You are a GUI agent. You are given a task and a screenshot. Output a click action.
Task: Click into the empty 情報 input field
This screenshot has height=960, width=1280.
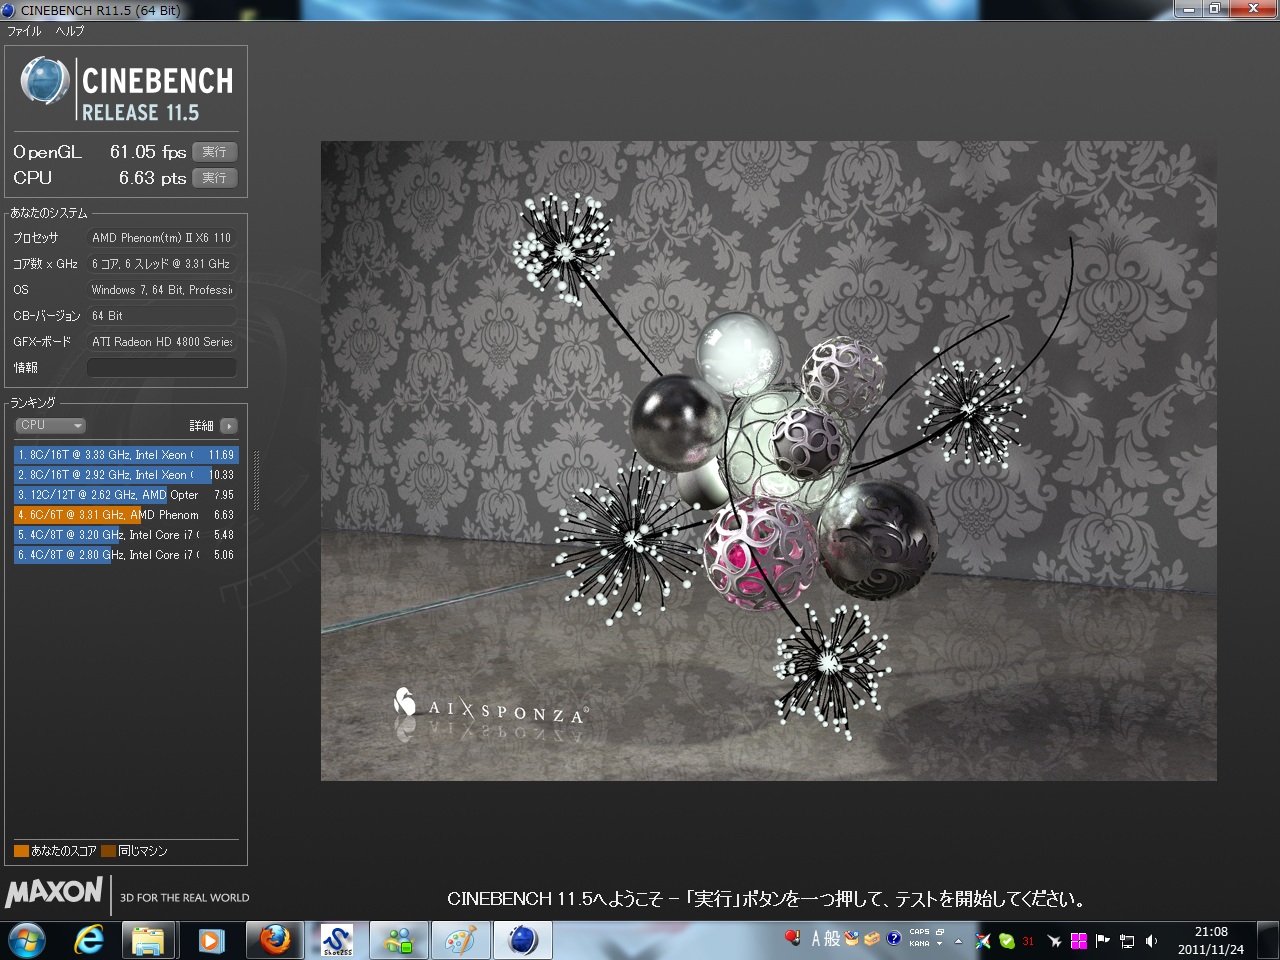(x=162, y=368)
